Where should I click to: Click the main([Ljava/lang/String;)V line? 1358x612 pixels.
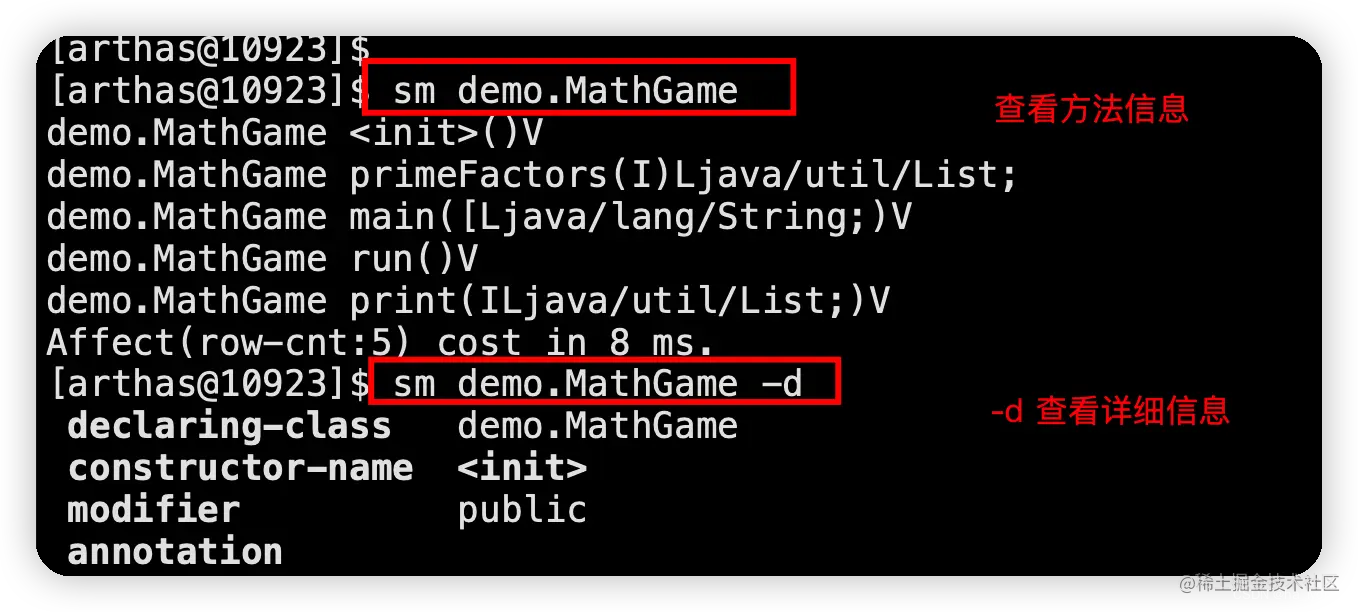point(479,217)
